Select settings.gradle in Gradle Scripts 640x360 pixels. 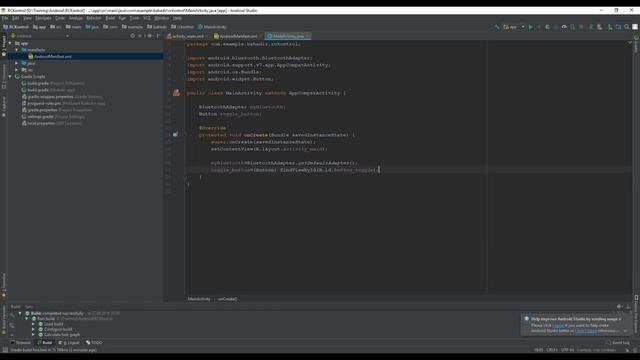(x=40, y=116)
